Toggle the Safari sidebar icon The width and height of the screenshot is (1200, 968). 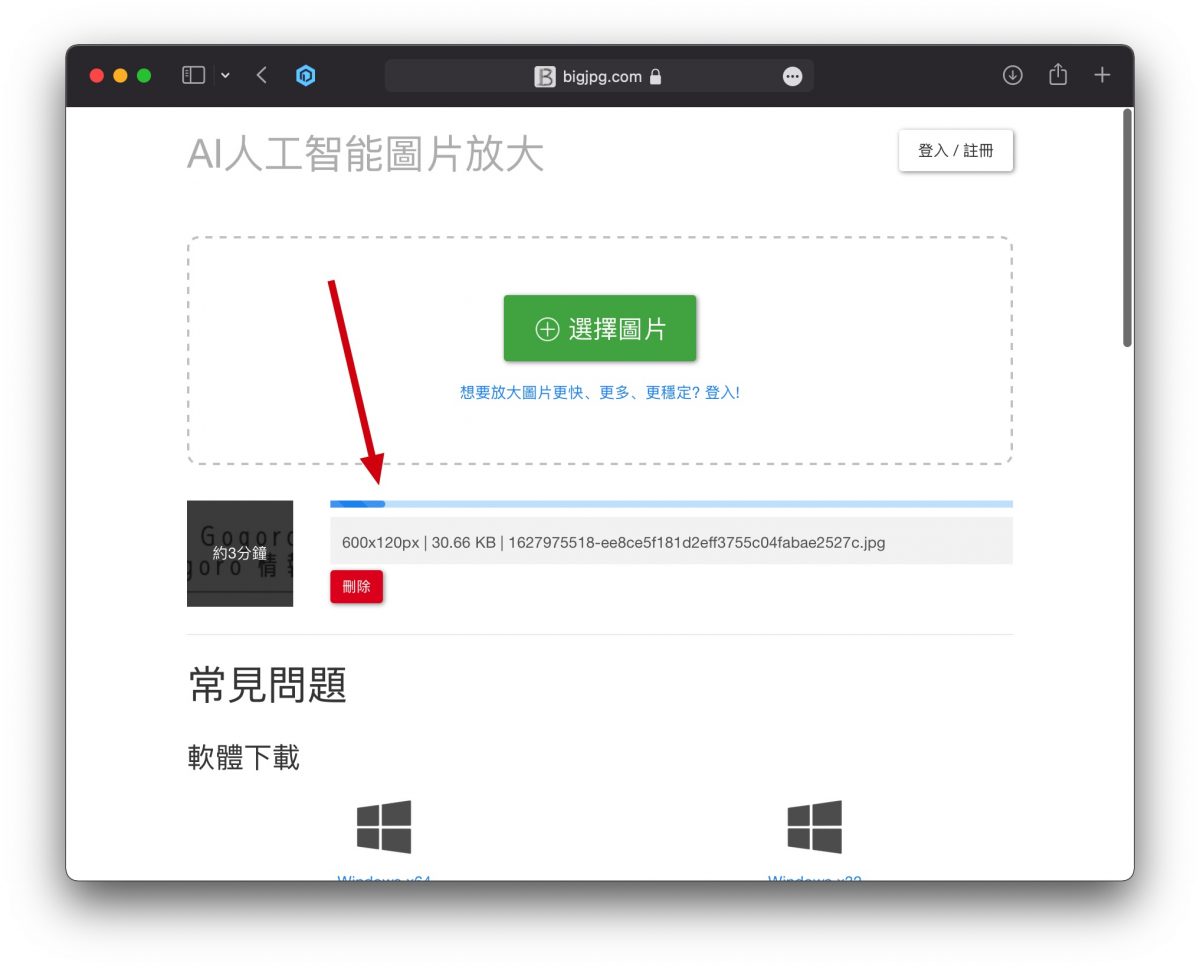[x=193, y=75]
